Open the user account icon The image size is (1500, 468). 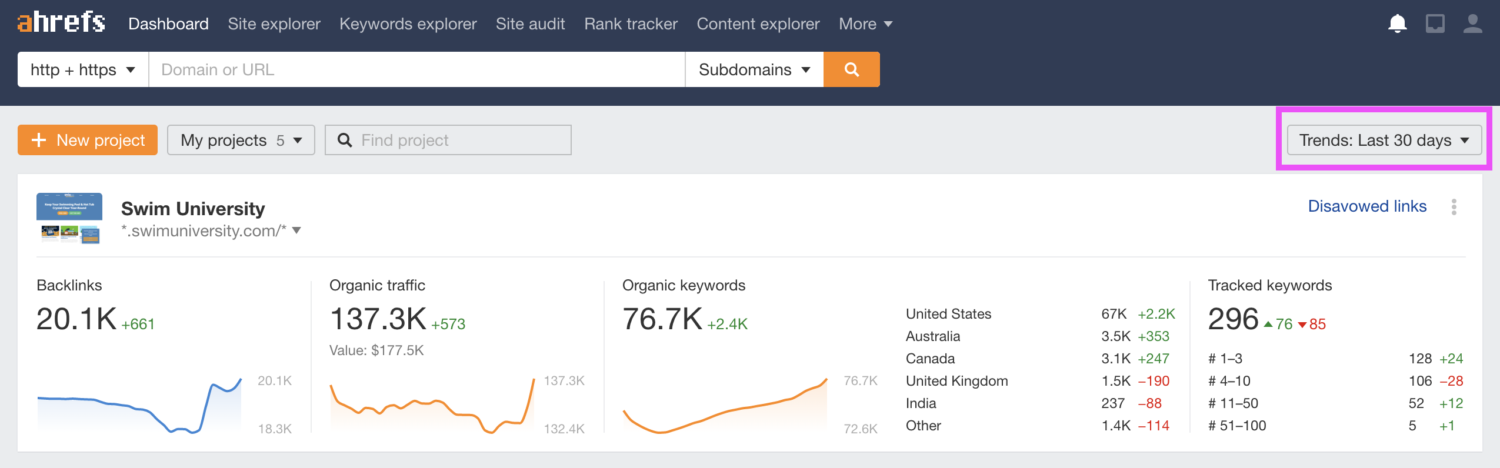[1472, 24]
